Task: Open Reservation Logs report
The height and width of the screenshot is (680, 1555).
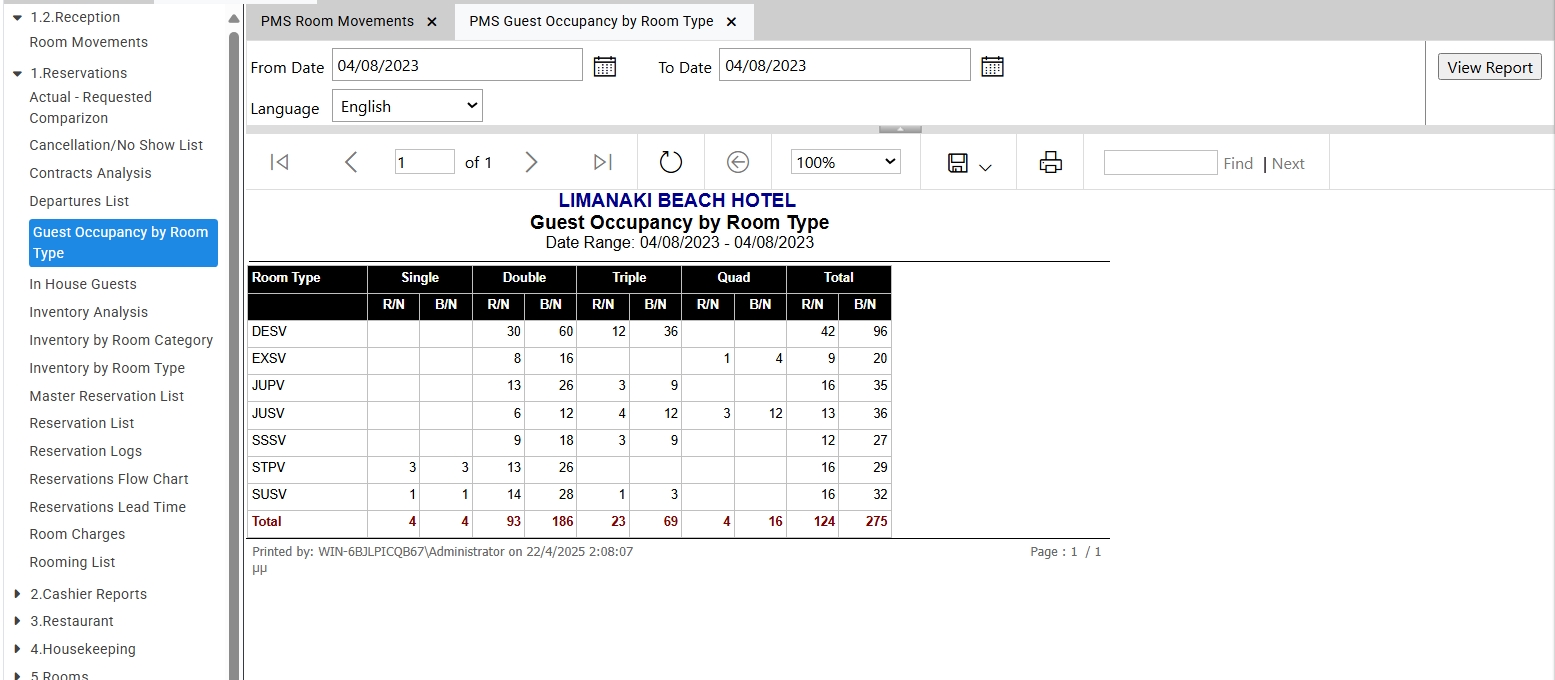Action: coord(86,451)
